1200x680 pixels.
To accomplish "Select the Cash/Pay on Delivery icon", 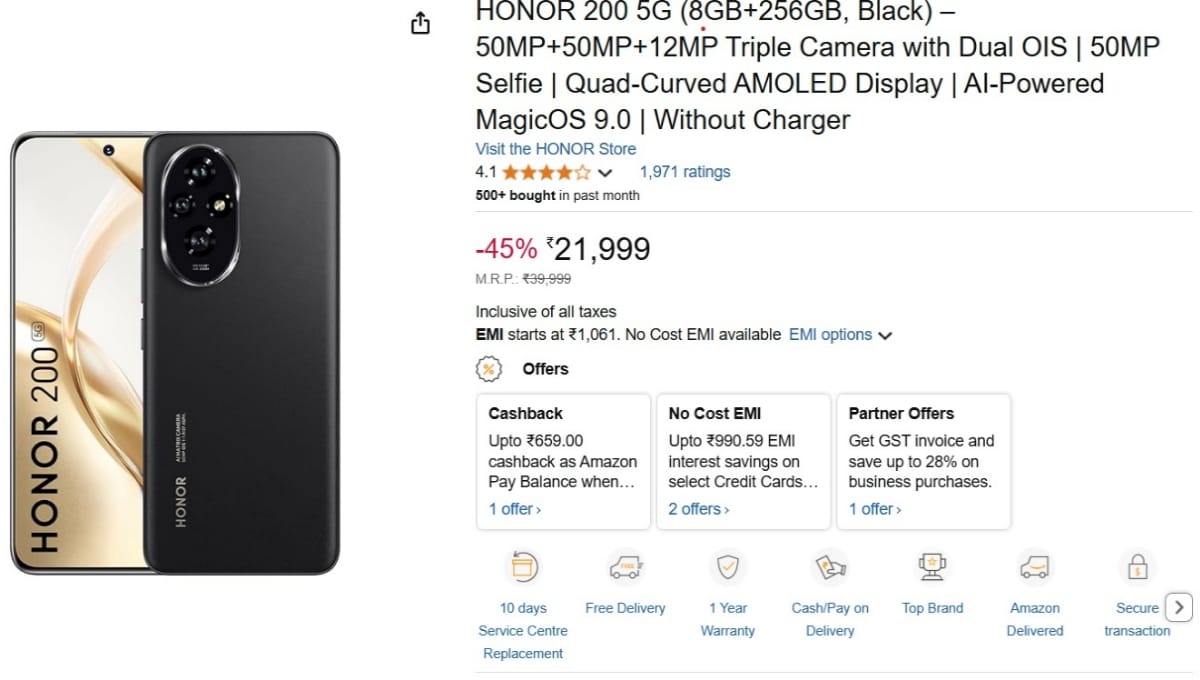I will 831,566.
